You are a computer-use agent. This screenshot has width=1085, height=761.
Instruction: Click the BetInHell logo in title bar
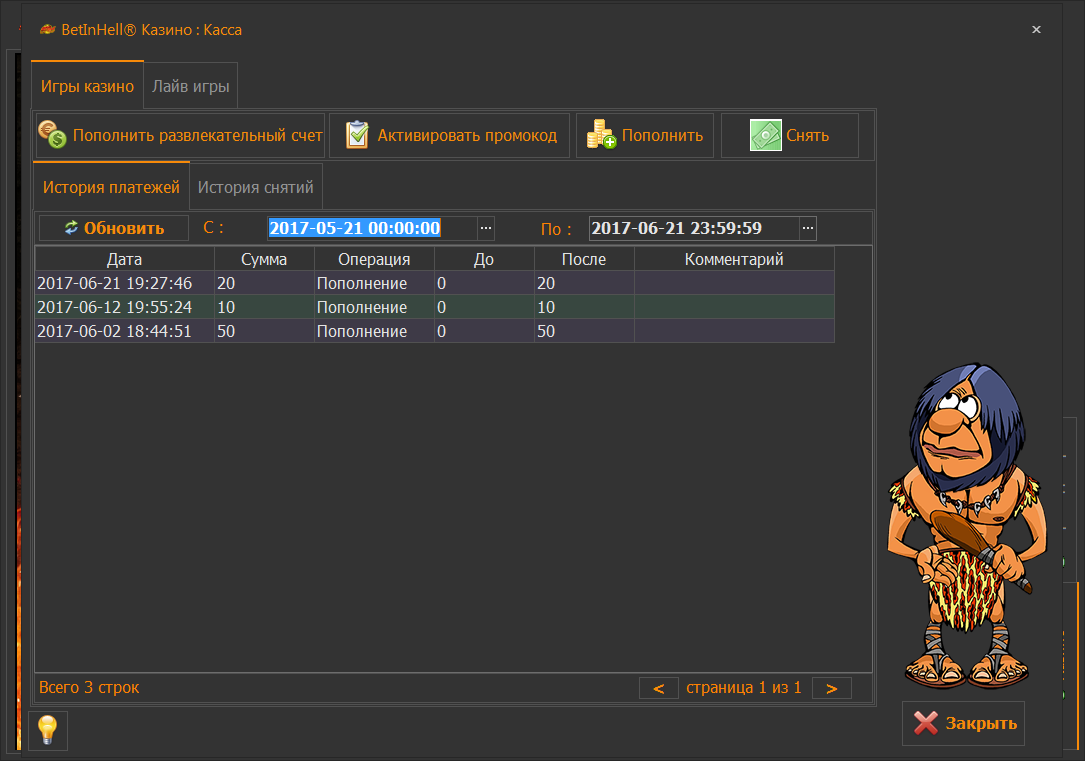(46, 29)
